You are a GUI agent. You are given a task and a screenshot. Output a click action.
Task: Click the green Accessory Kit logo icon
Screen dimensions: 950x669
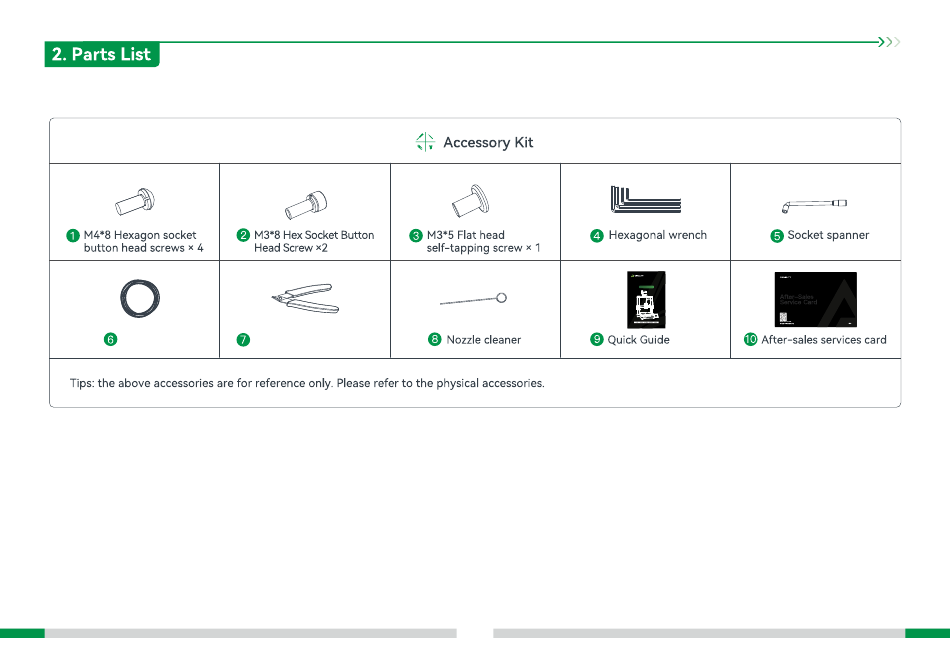pyautogui.click(x=425, y=142)
